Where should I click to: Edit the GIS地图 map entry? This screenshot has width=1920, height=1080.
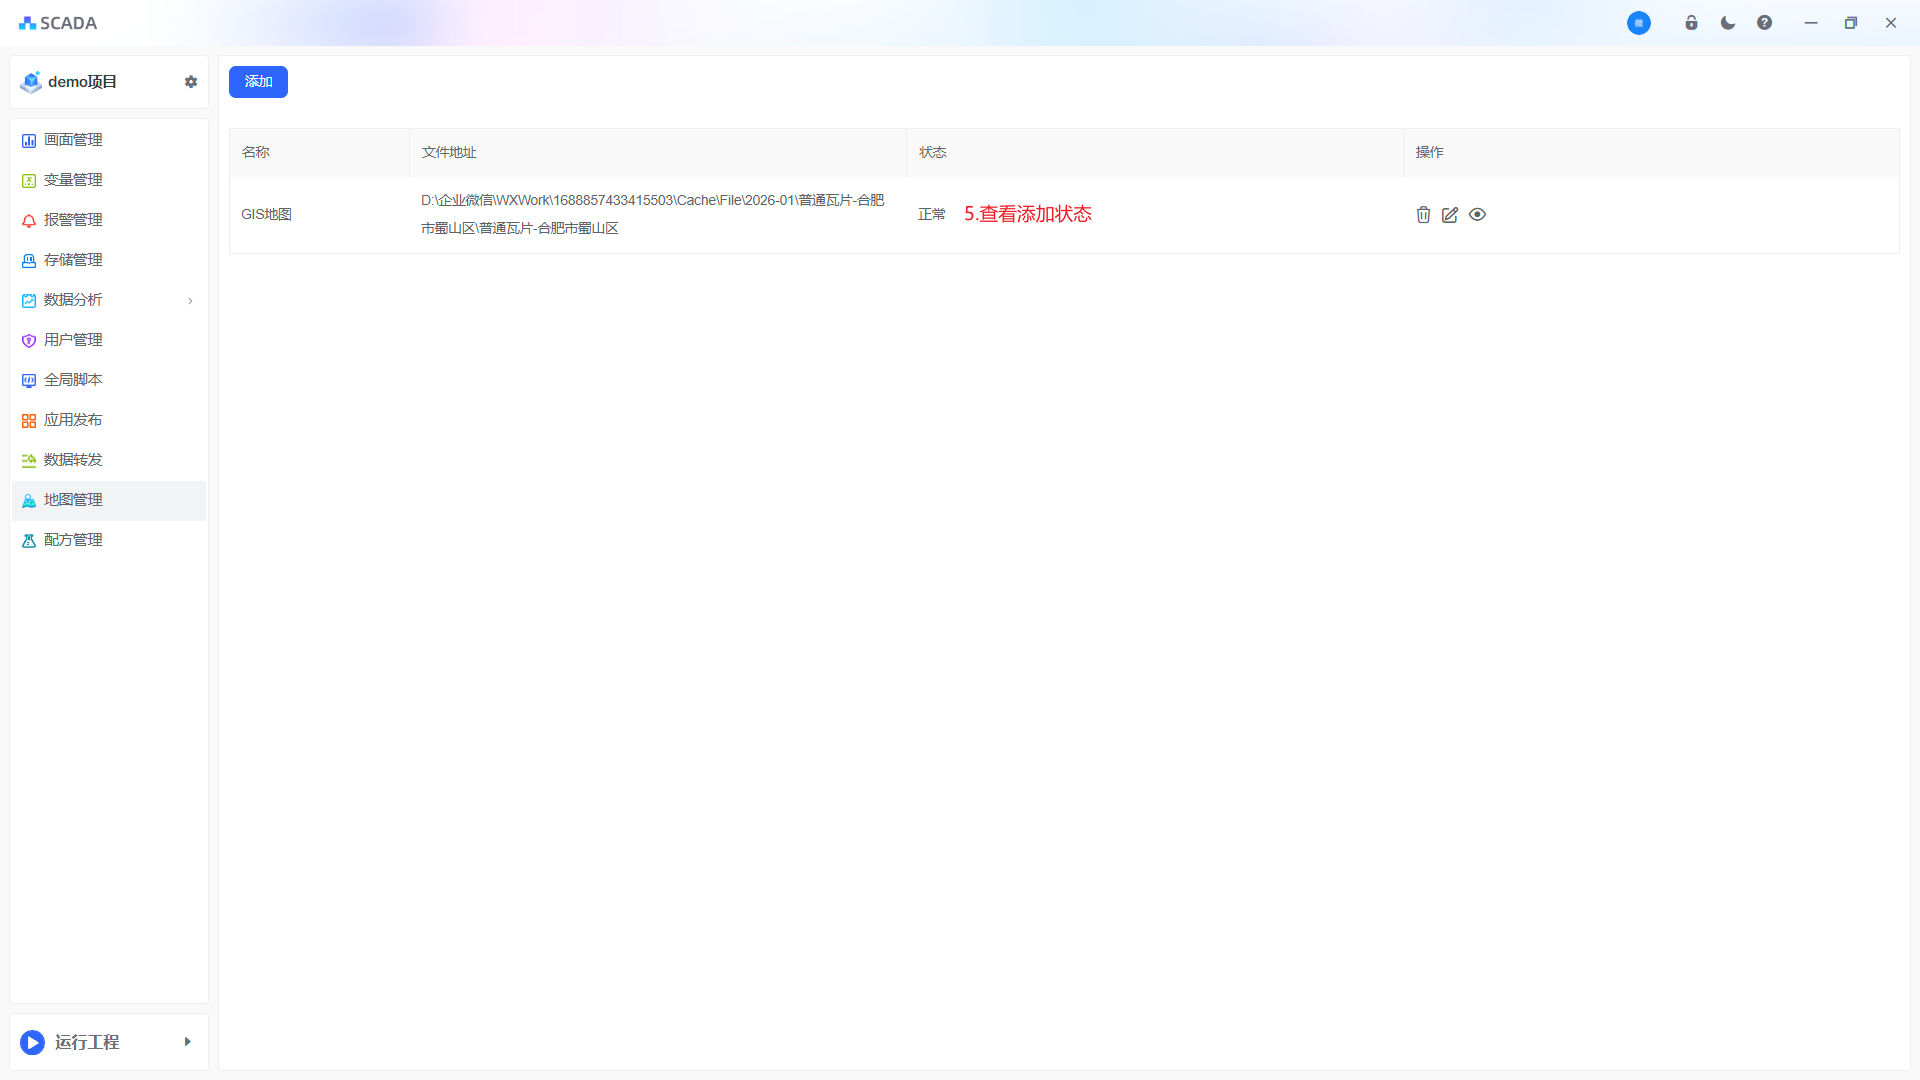(1450, 215)
